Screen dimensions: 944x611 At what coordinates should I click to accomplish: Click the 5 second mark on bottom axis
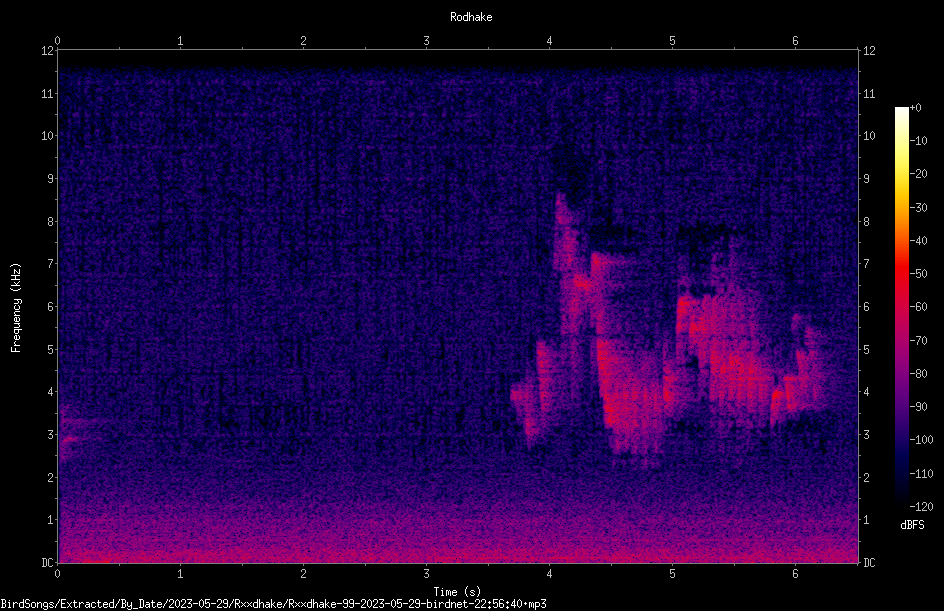tap(672, 574)
